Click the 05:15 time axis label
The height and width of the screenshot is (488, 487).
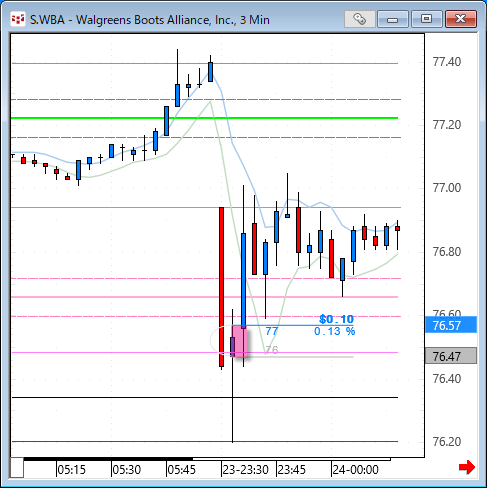[x=72, y=470]
